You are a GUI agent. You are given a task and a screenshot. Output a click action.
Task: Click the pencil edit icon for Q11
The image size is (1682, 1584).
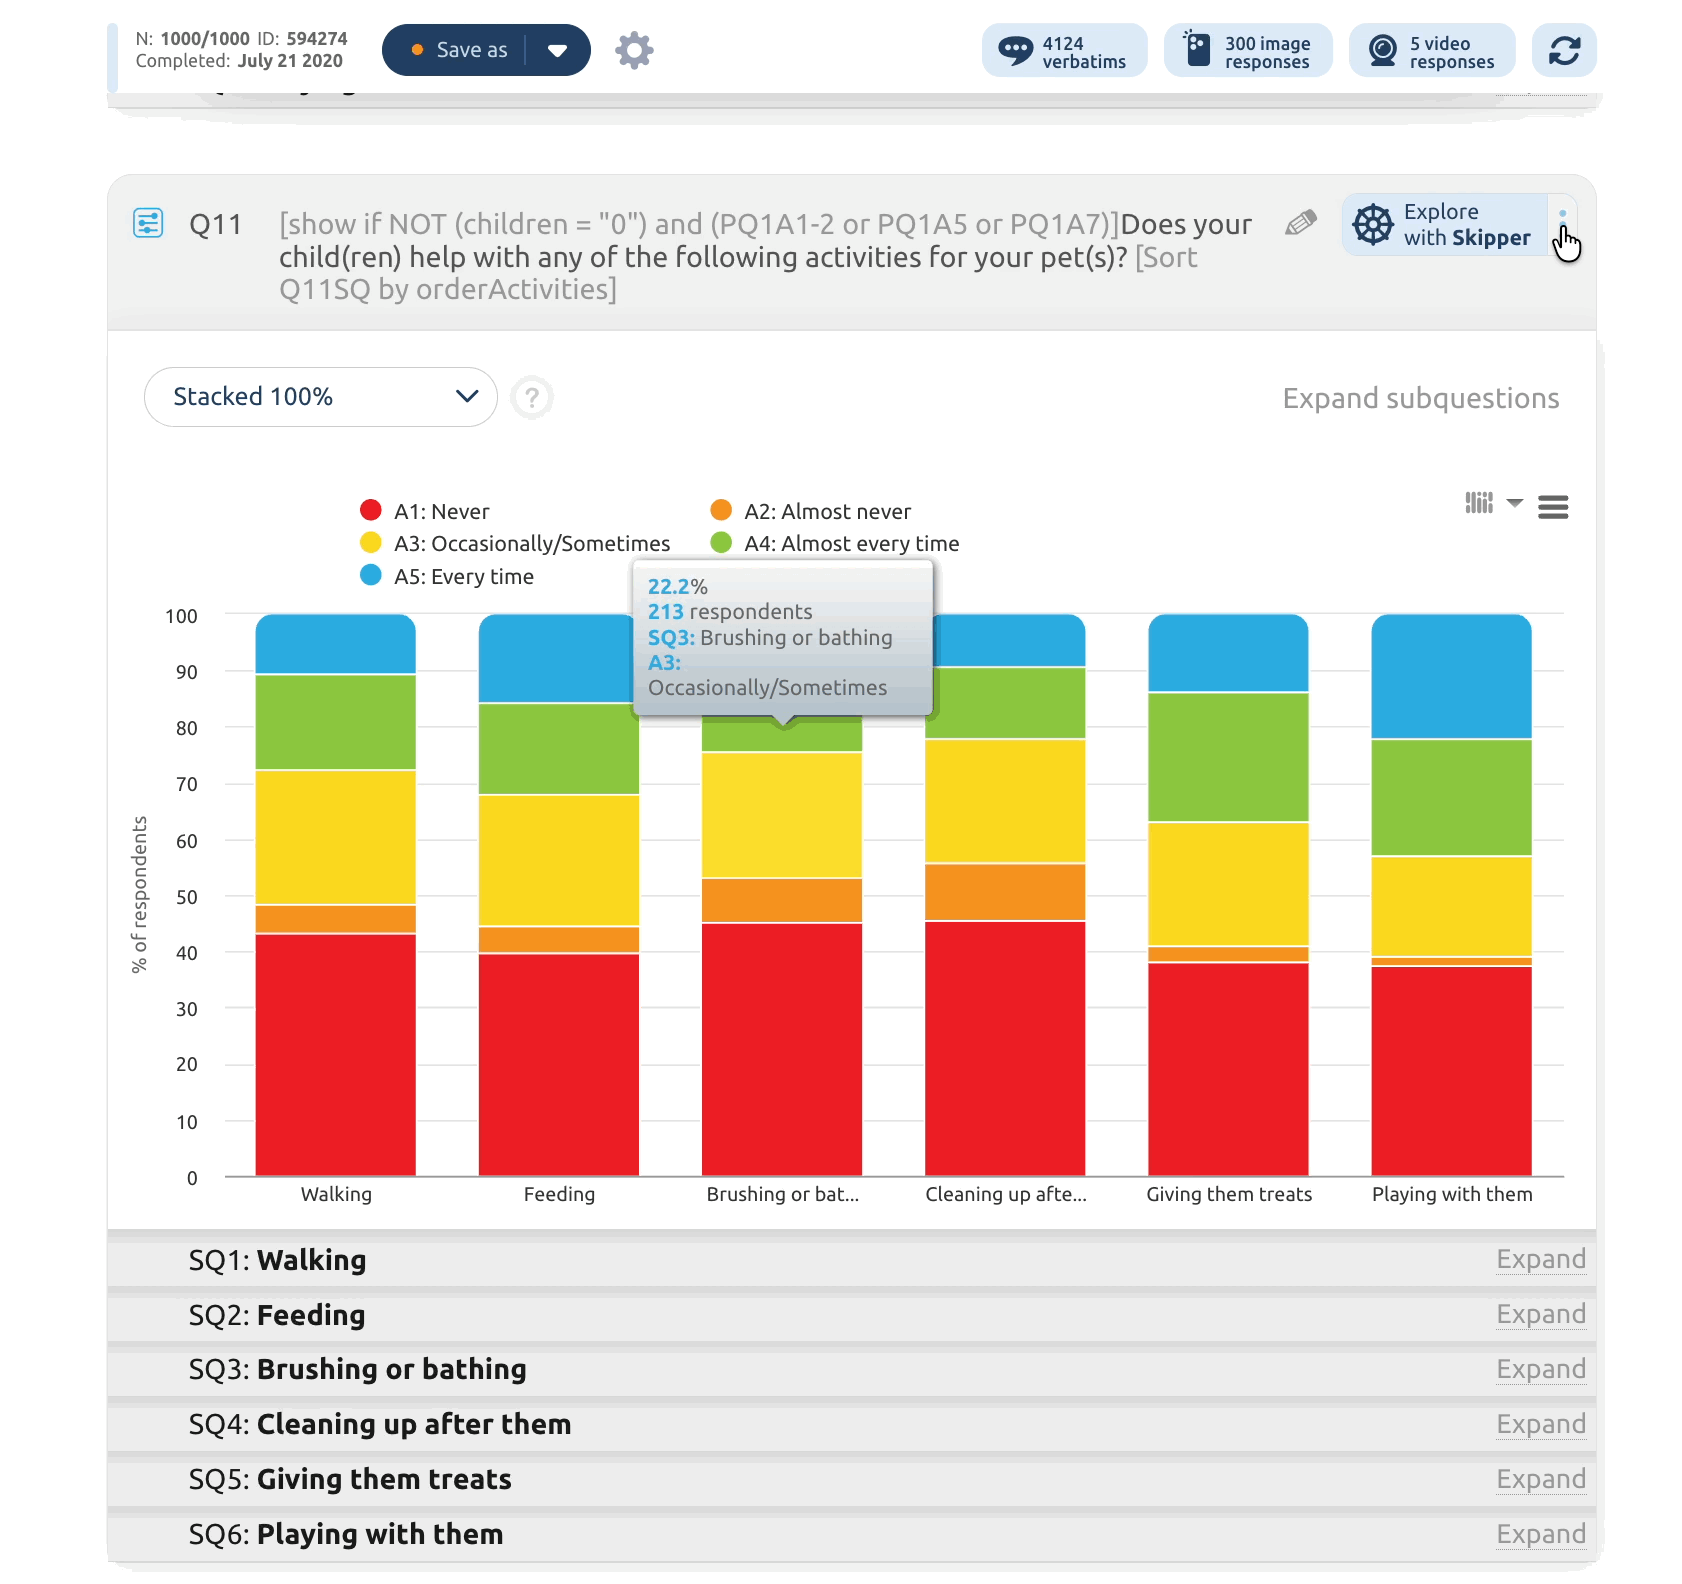(1300, 223)
